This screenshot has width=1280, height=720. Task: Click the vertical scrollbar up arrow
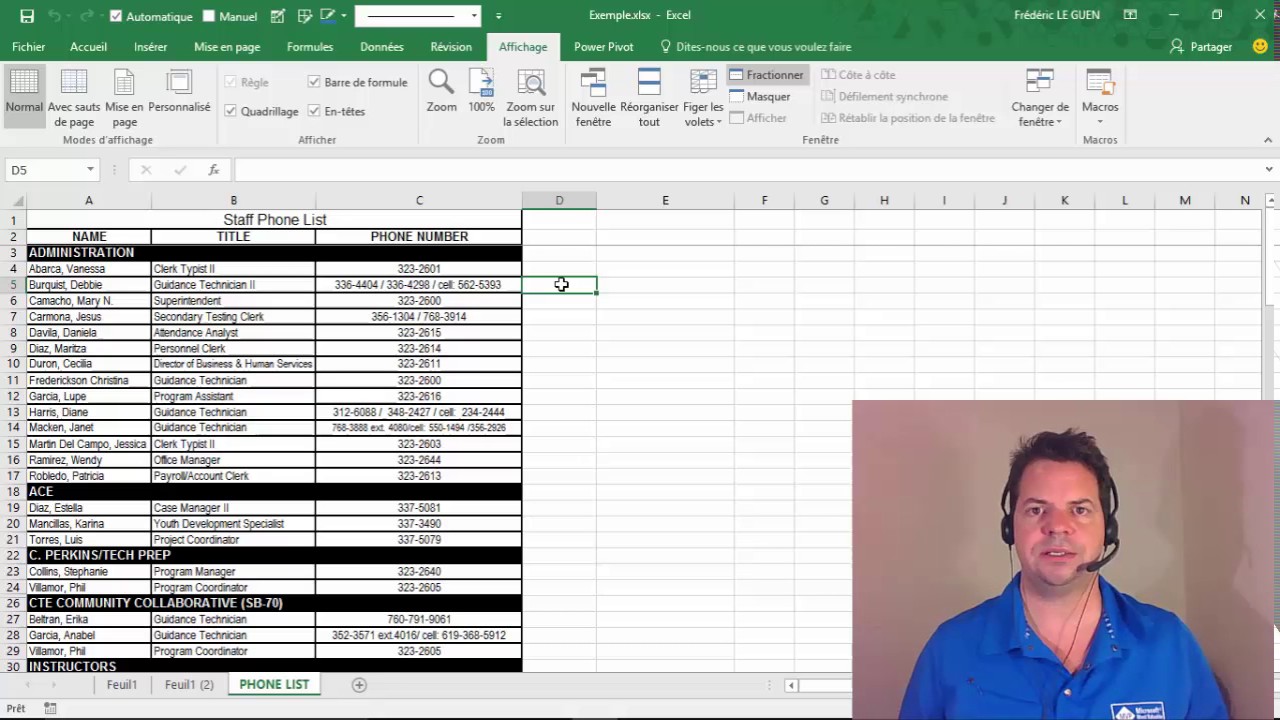pyautogui.click(x=1271, y=200)
